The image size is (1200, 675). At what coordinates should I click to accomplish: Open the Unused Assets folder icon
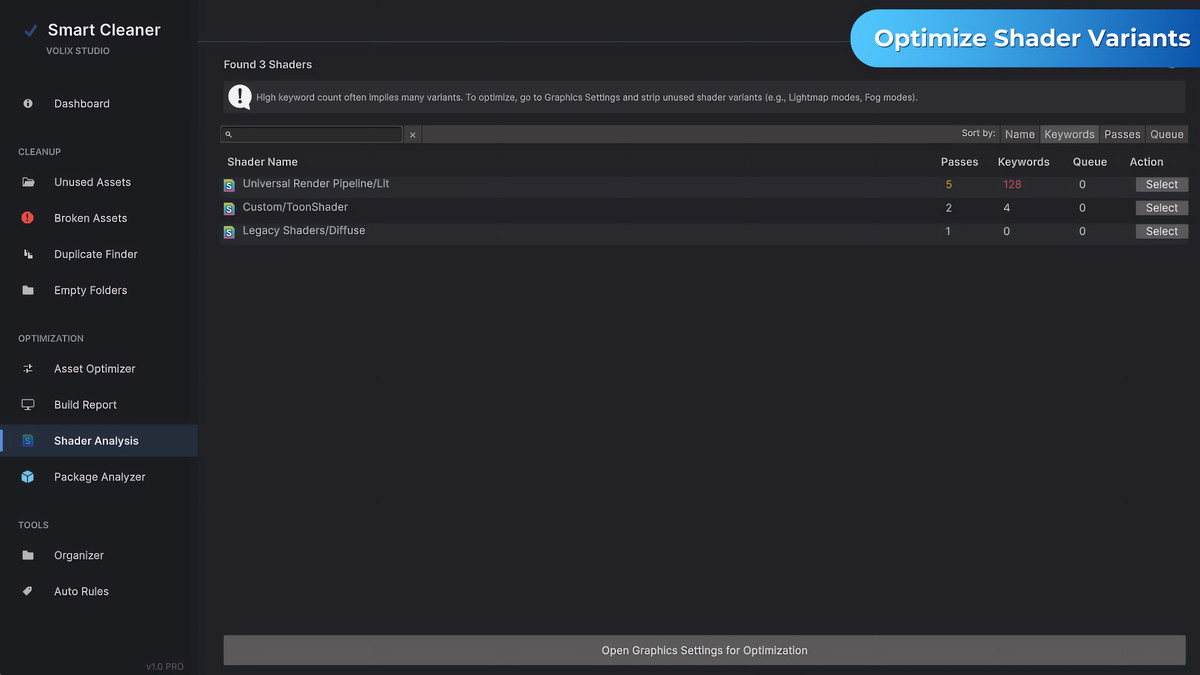pos(29,182)
